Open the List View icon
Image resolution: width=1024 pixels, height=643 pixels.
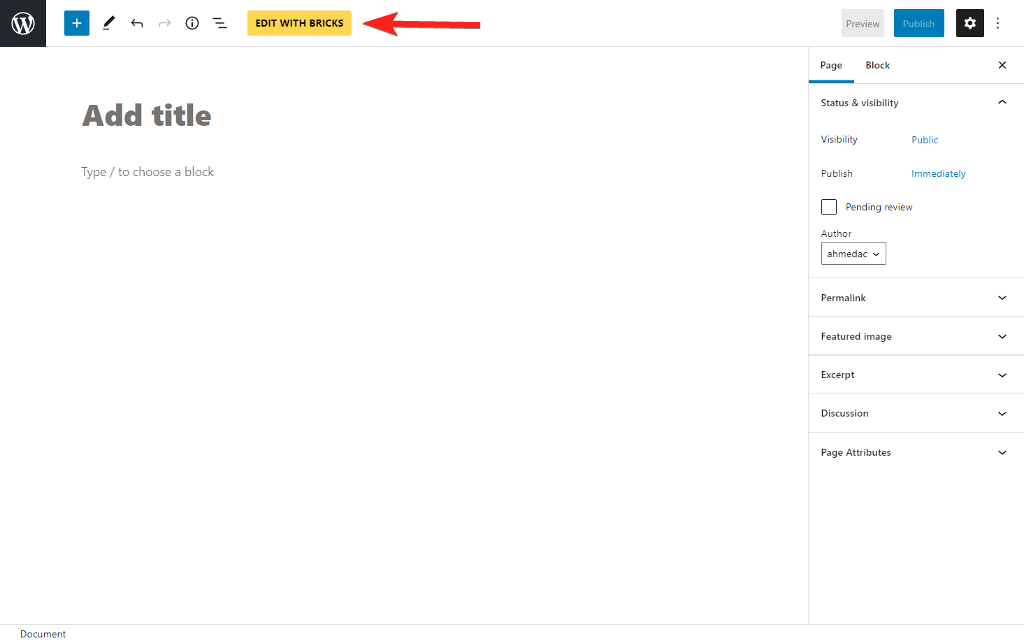220,23
